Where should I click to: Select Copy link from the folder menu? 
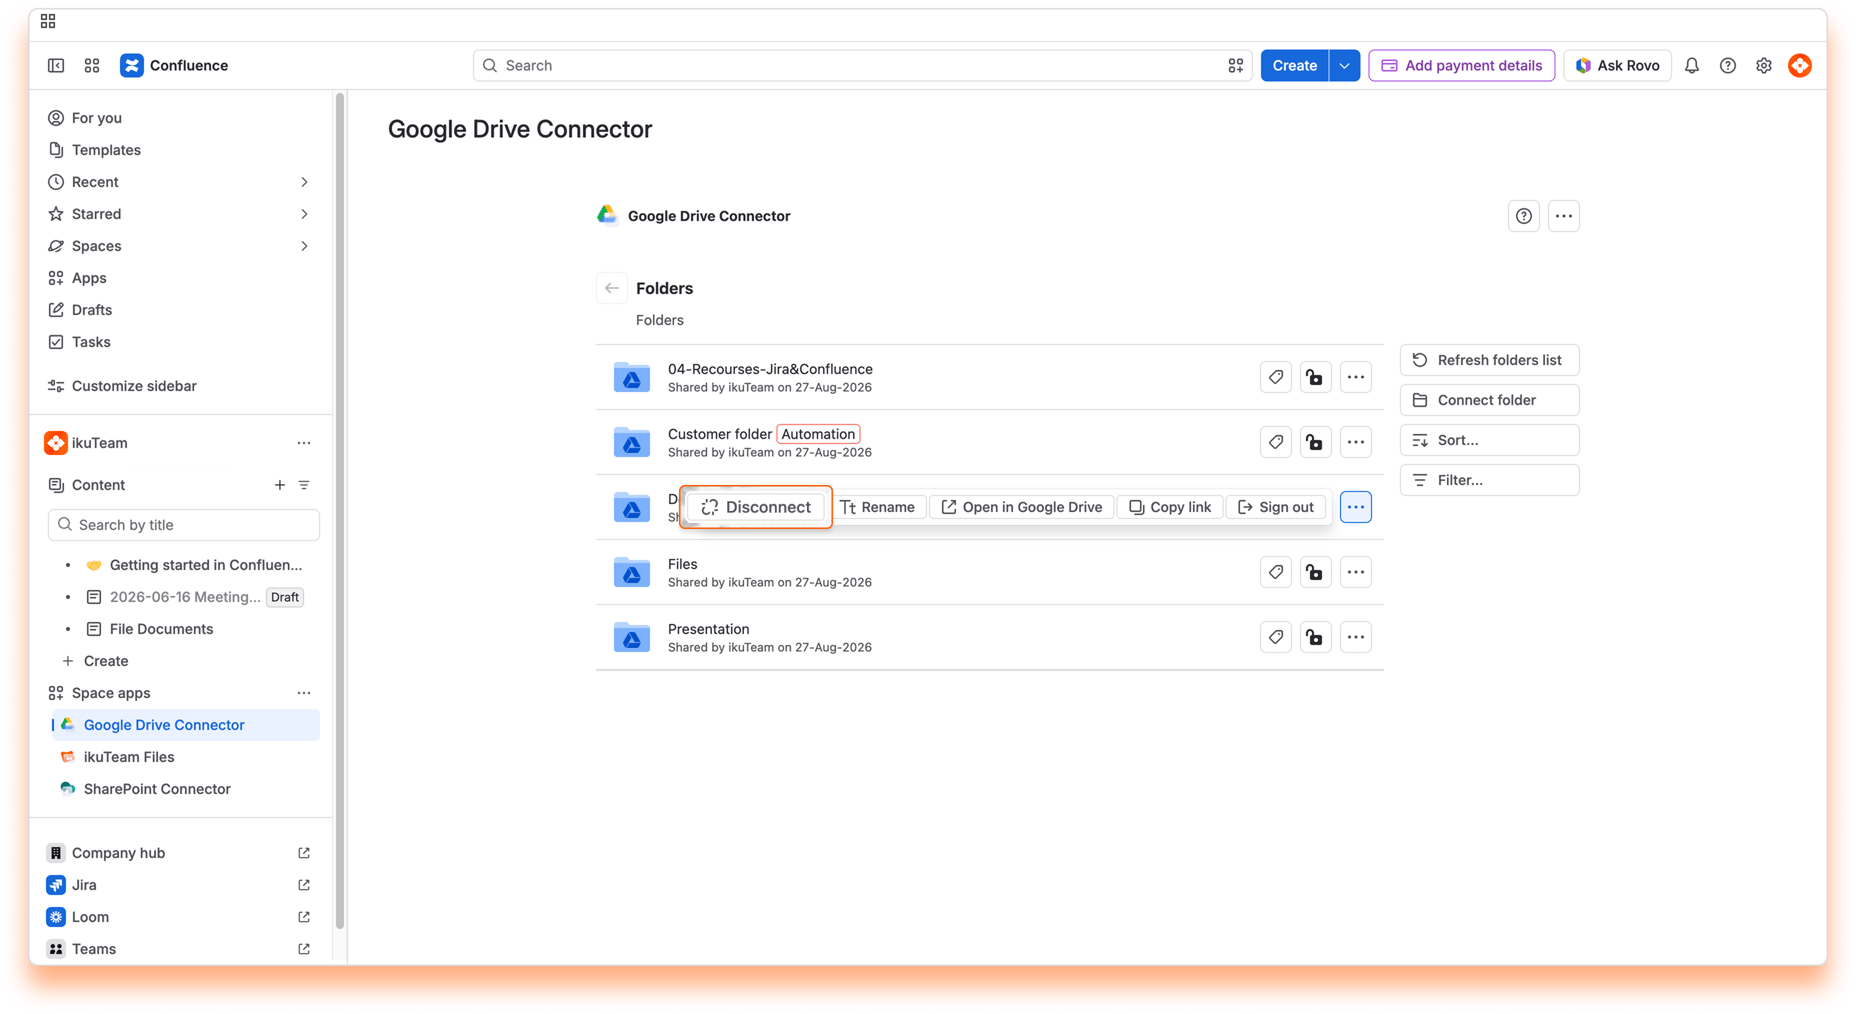tap(1170, 507)
